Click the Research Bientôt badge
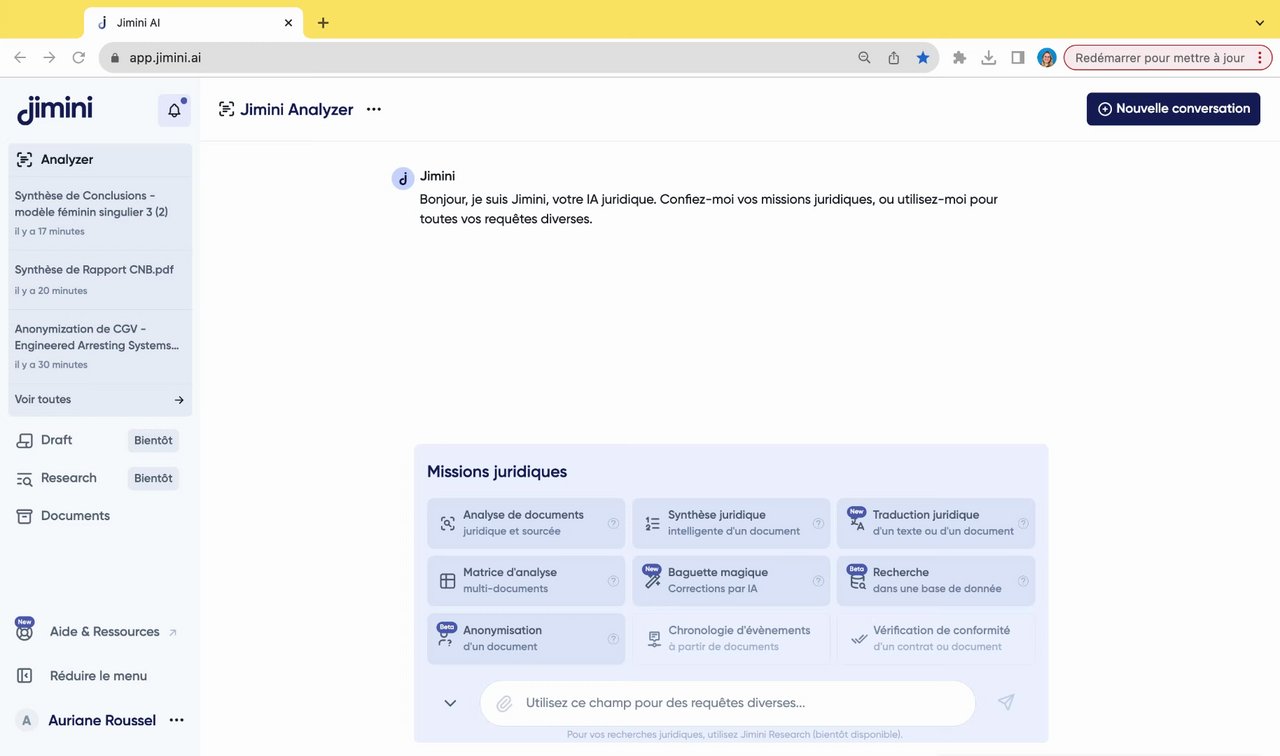 [x=153, y=478]
